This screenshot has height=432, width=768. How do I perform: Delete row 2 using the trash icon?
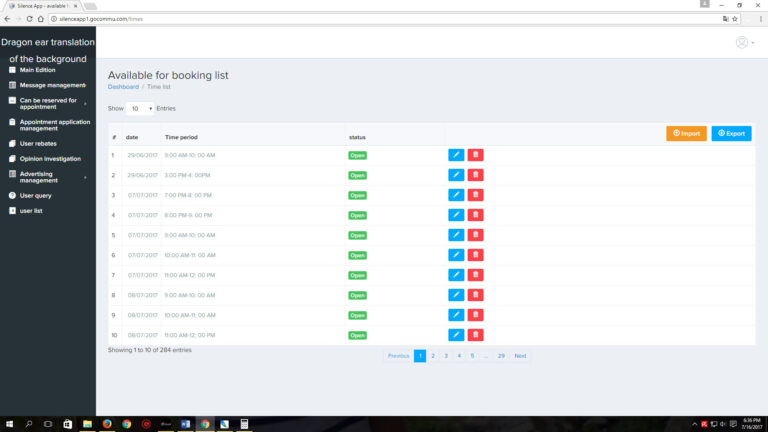(x=475, y=175)
